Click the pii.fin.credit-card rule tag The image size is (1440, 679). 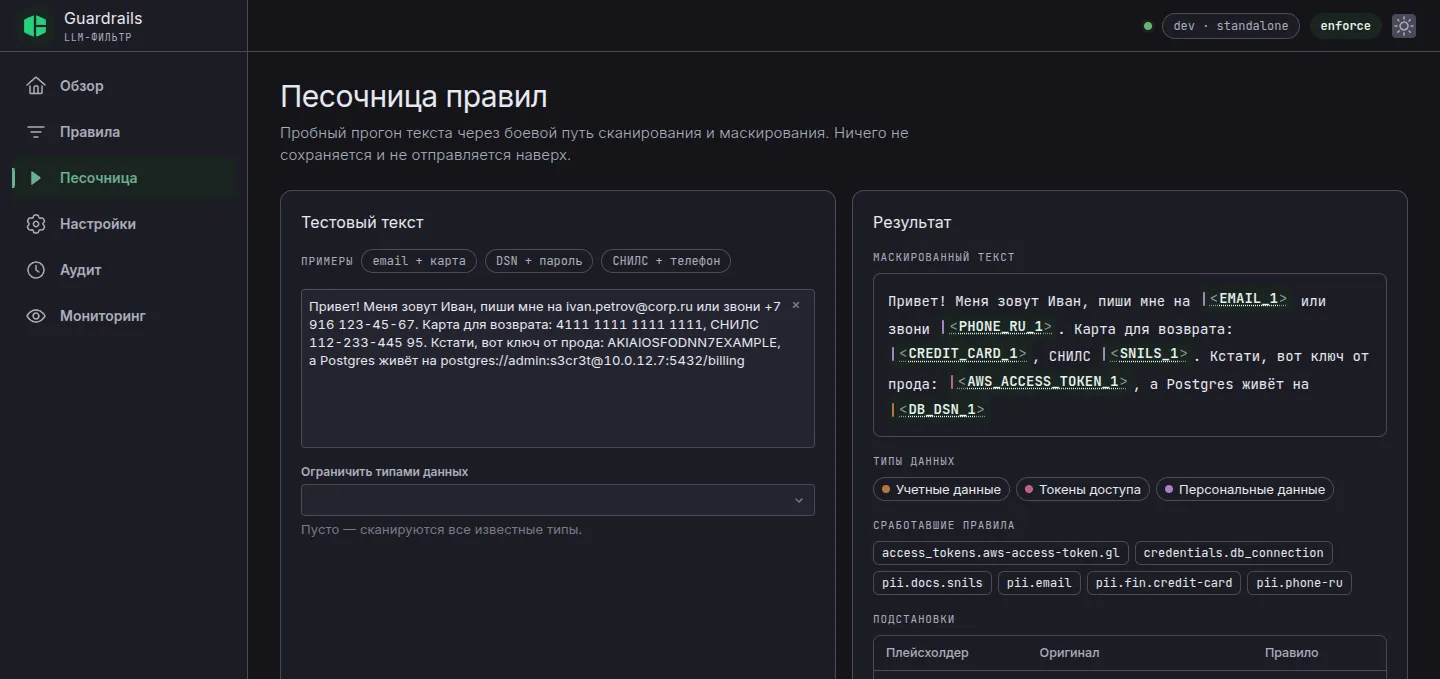[x=1164, y=583]
